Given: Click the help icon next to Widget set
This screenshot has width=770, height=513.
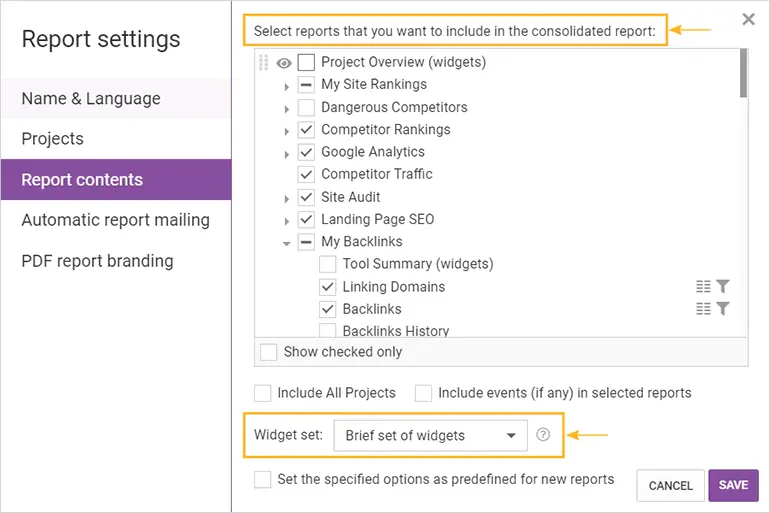Looking at the screenshot, I should [x=543, y=435].
